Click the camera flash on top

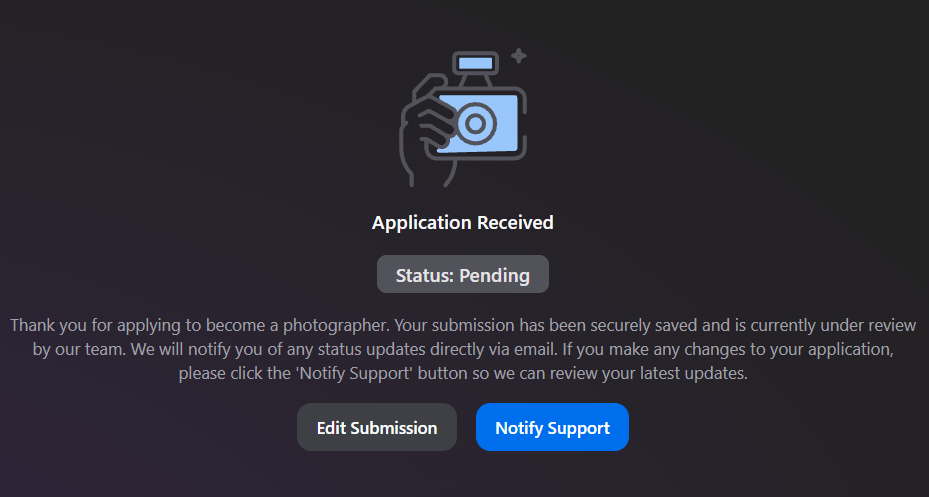(475, 63)
